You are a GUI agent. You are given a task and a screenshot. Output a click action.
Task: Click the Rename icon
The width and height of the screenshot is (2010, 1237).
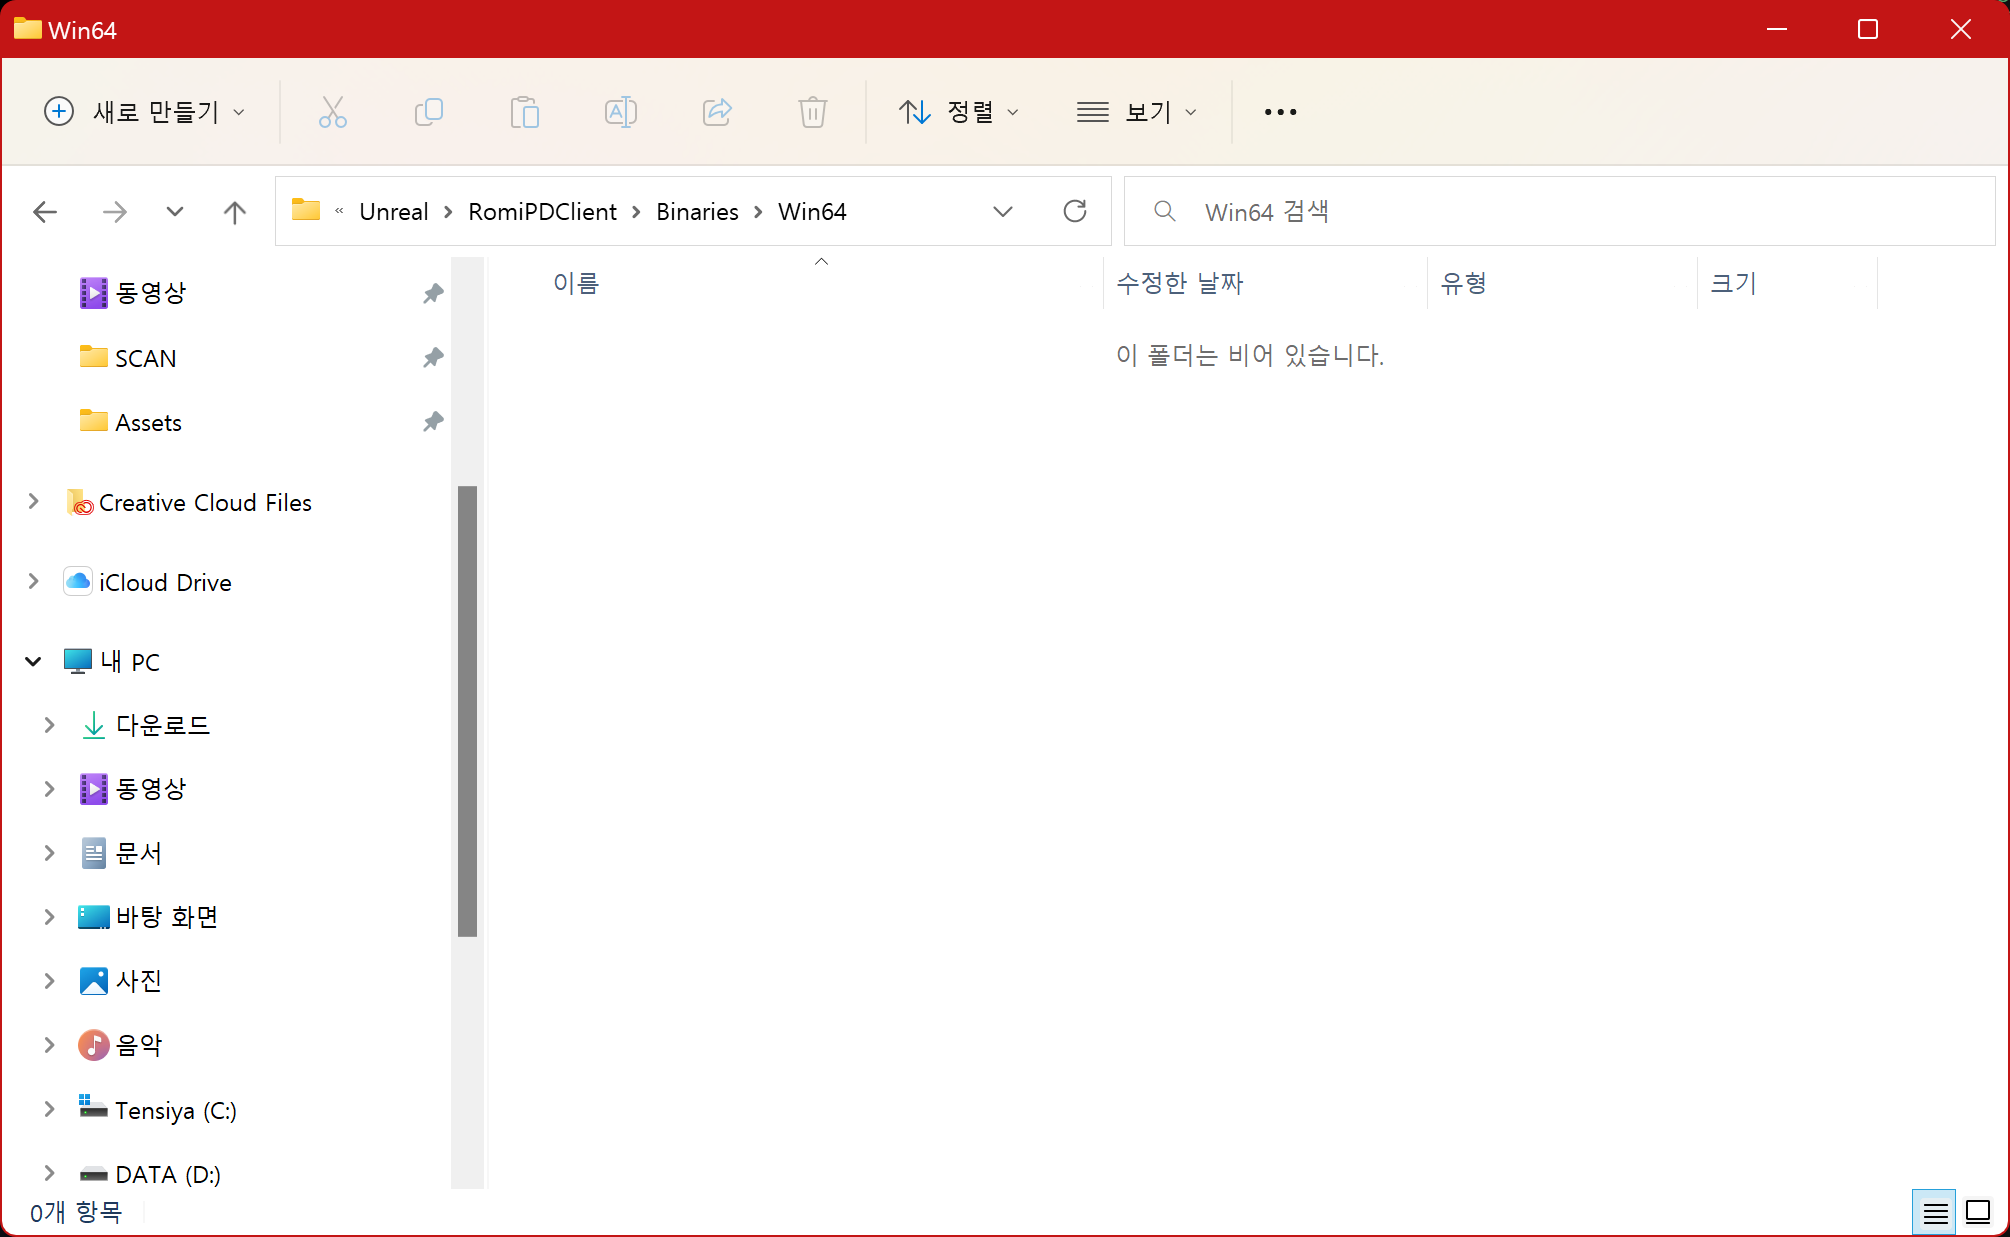point(620,112)
